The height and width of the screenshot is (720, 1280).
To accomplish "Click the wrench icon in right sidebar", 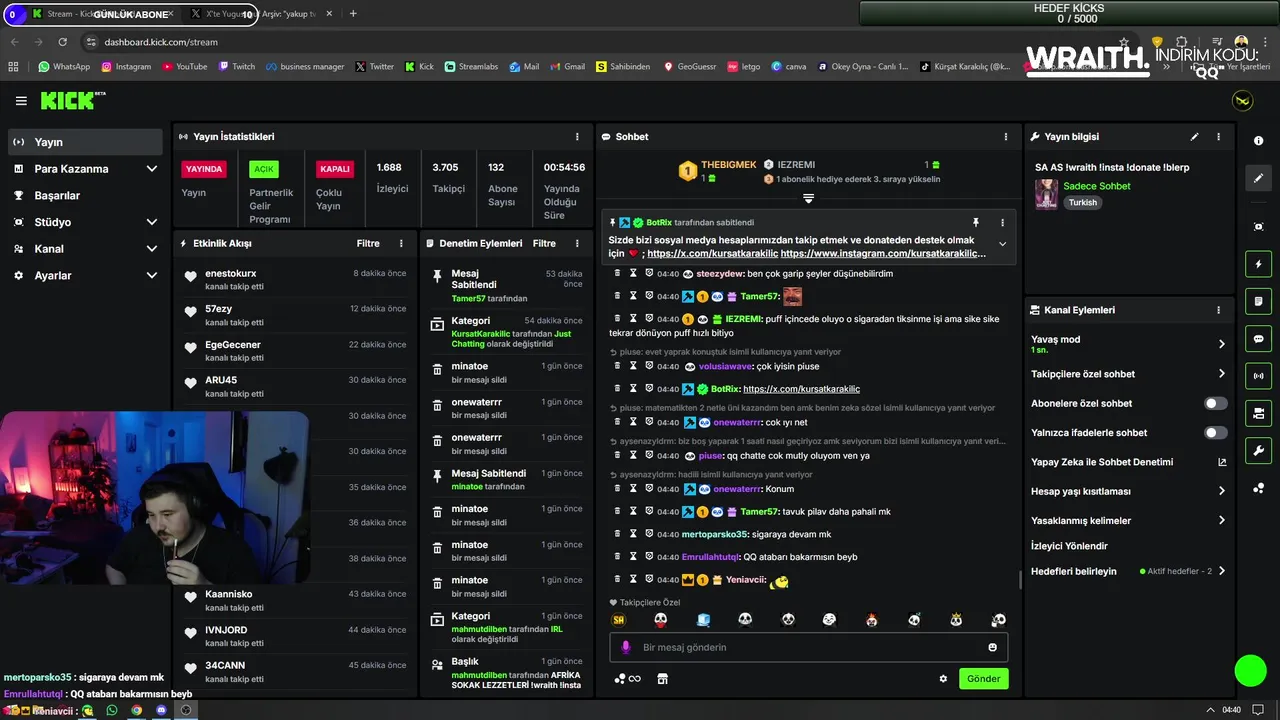I will point(1259,450).
